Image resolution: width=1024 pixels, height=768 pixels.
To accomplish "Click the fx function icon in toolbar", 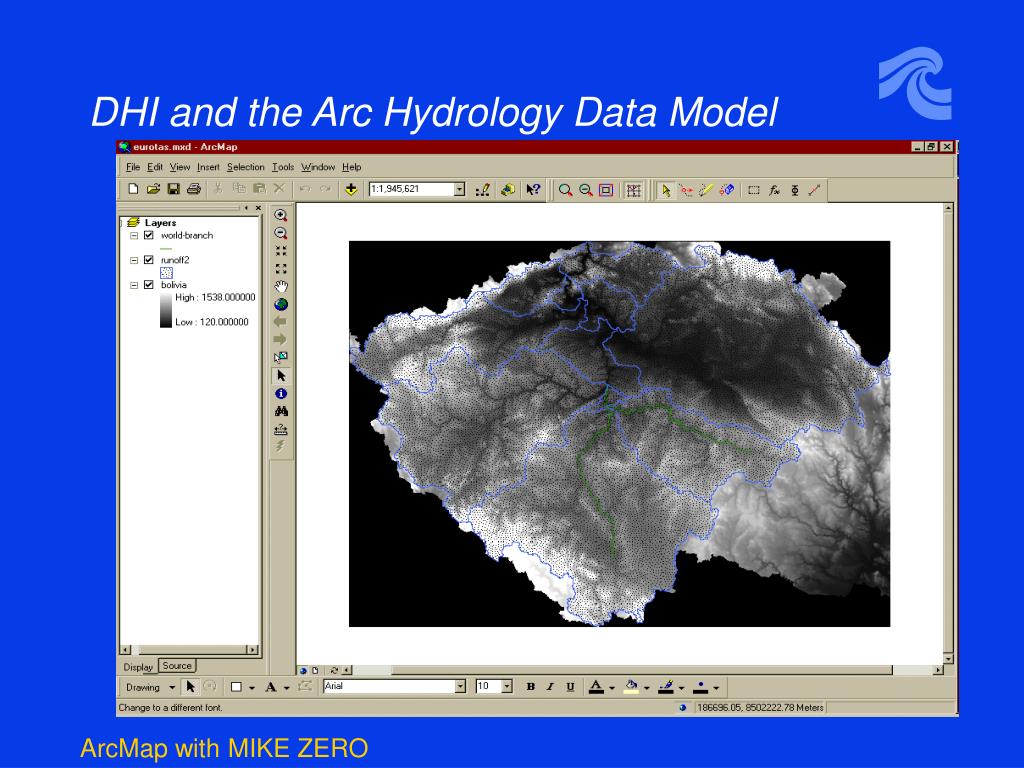I will pyautogui.click(x=775, y=190).
